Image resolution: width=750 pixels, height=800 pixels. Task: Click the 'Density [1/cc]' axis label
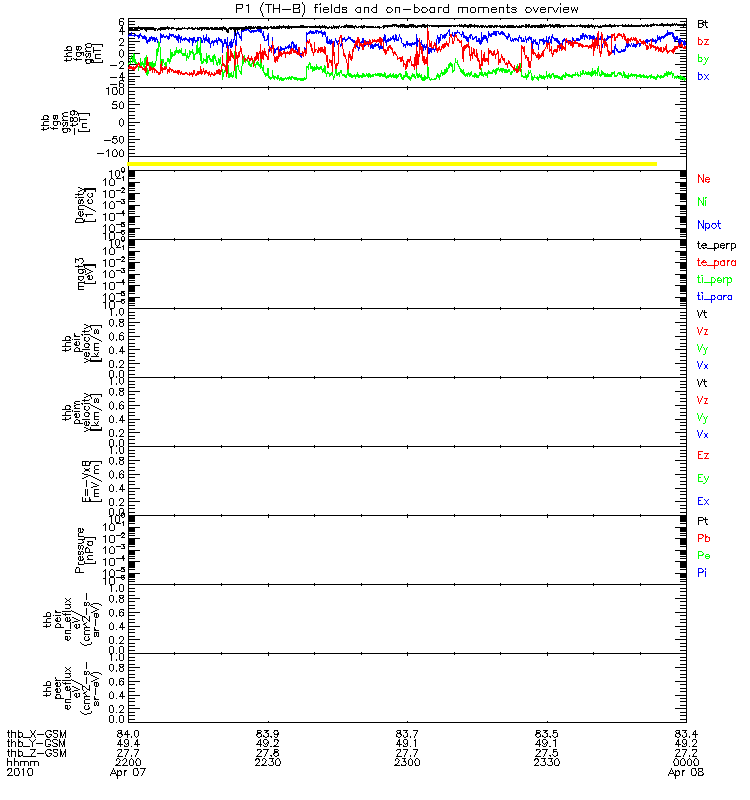coord(85,205)
